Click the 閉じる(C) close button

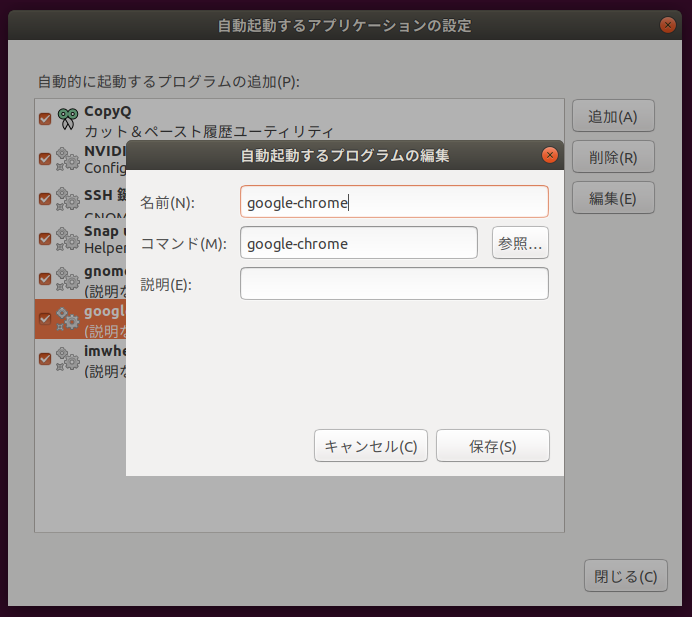(x=625, y=576)
